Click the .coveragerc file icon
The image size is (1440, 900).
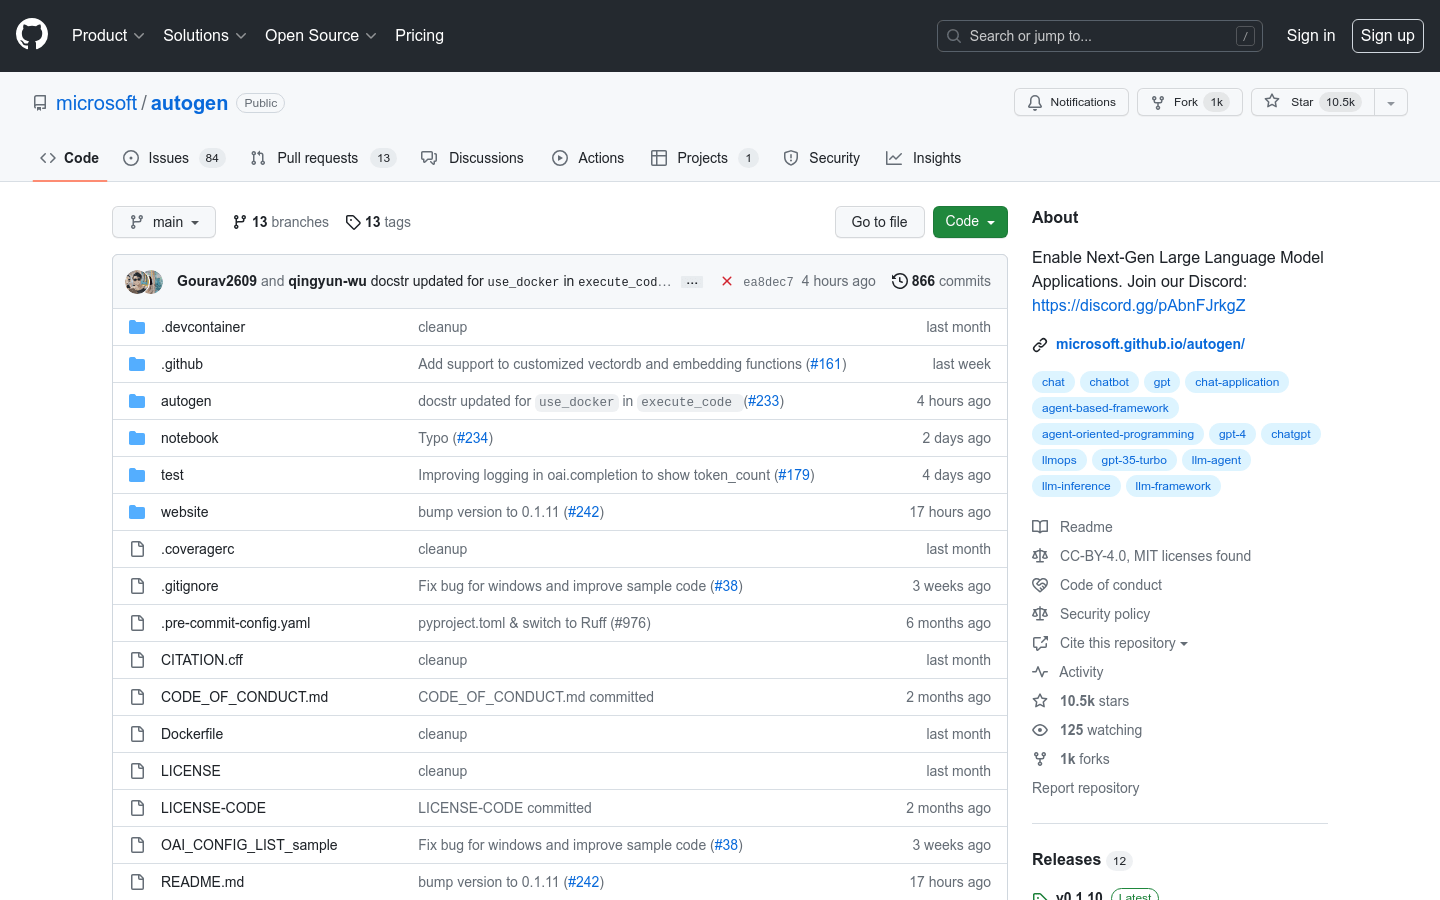(137, 549)
